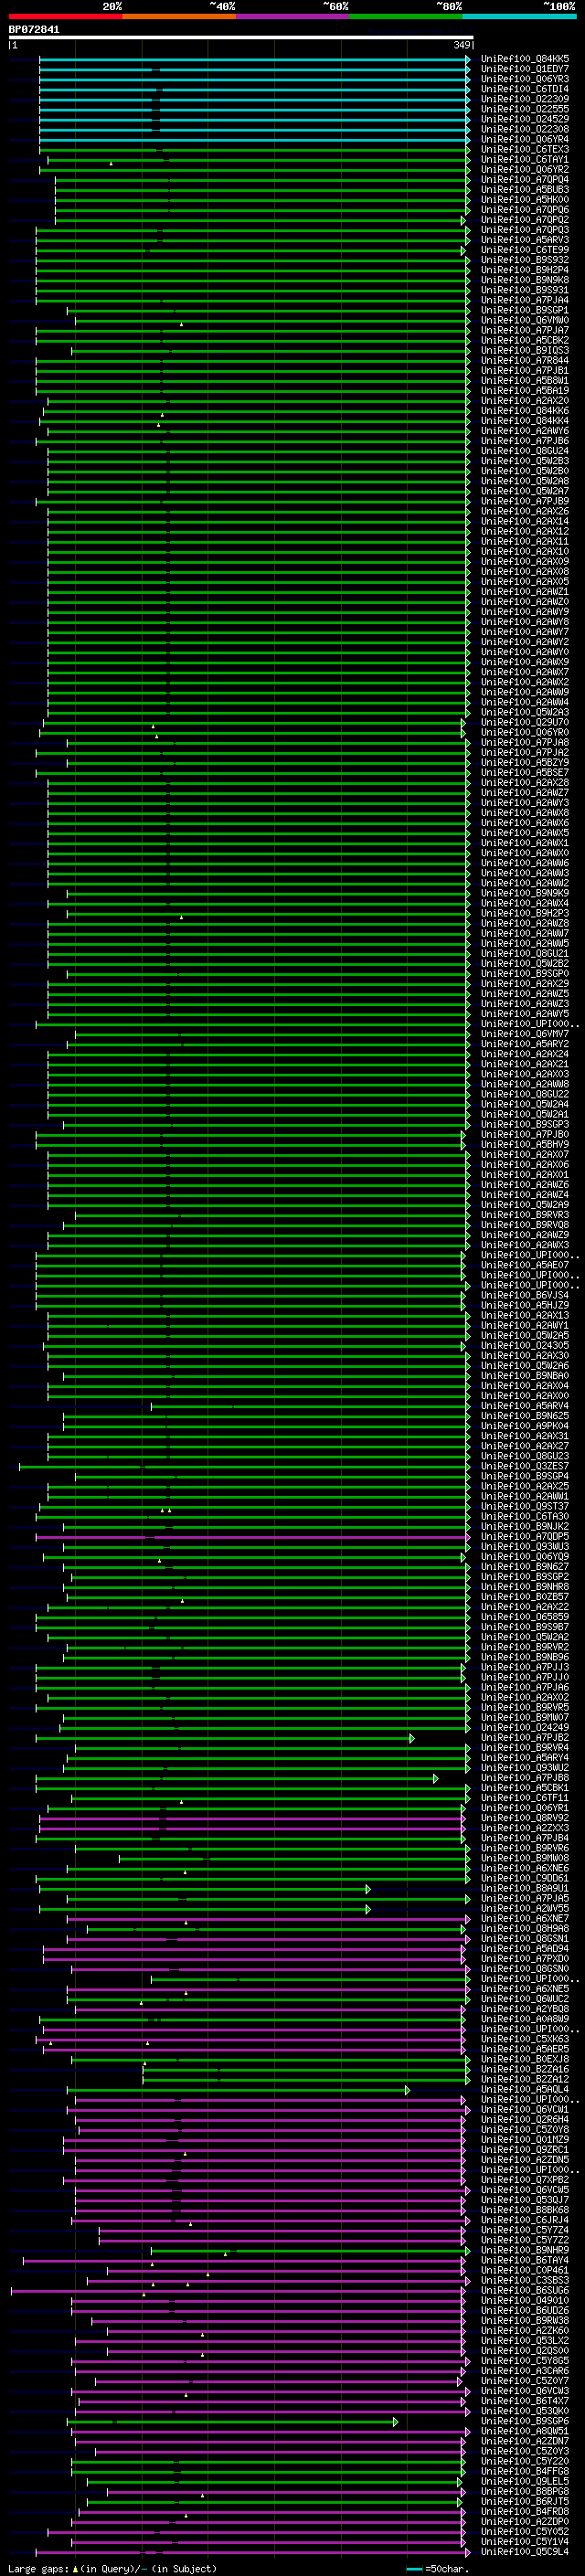This screenshot has height=2576, width=585.
Task: Select label UniRef100_C0P461
Action: [x=524, y=2270]
